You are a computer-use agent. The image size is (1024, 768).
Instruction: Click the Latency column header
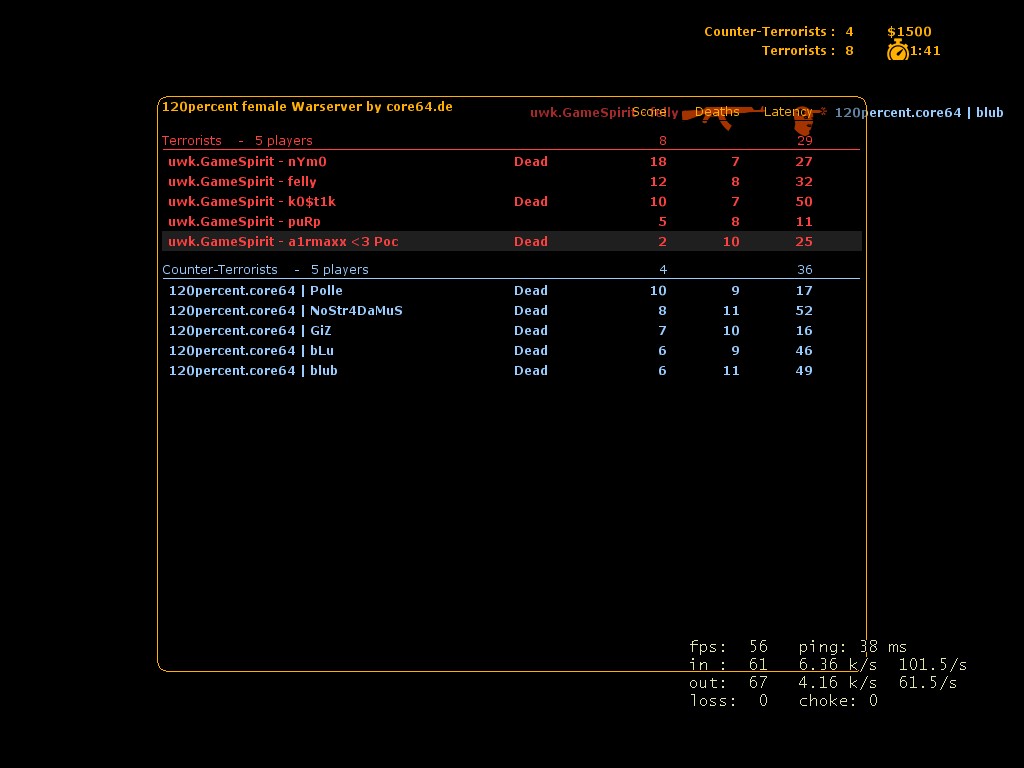786,112
